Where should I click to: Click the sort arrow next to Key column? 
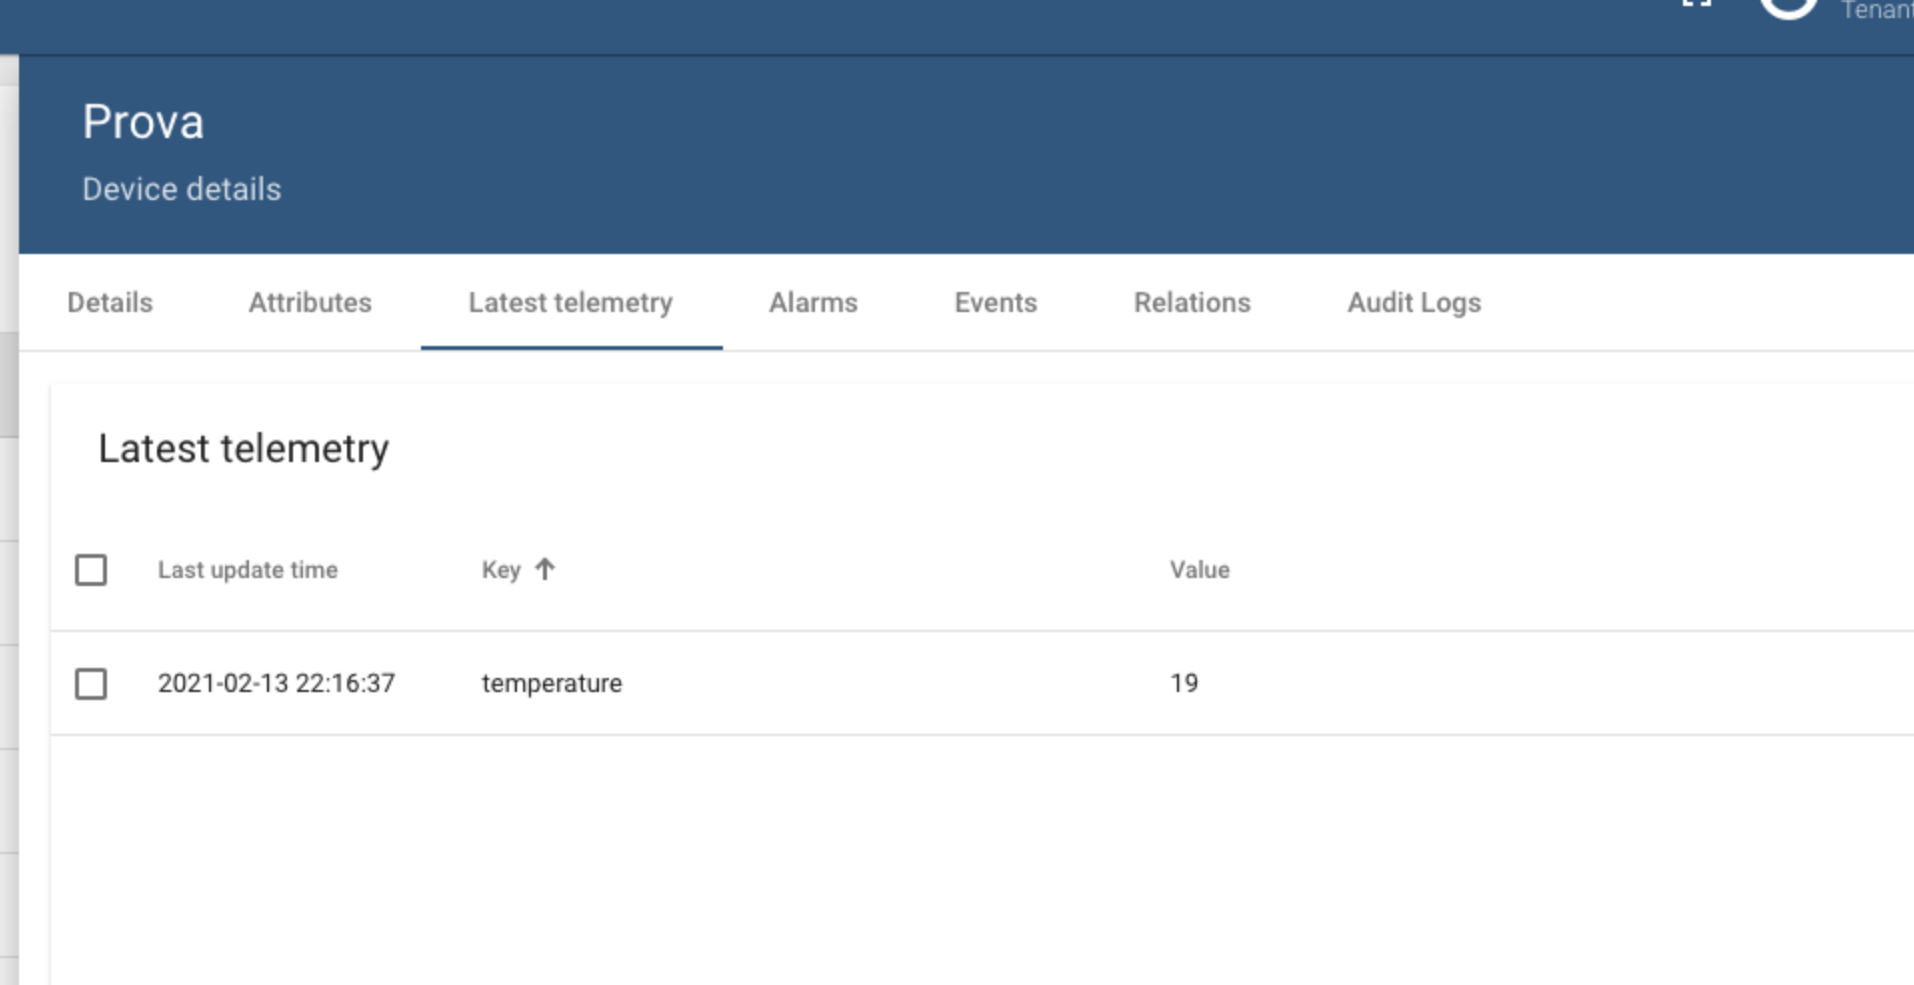[545, 569]
